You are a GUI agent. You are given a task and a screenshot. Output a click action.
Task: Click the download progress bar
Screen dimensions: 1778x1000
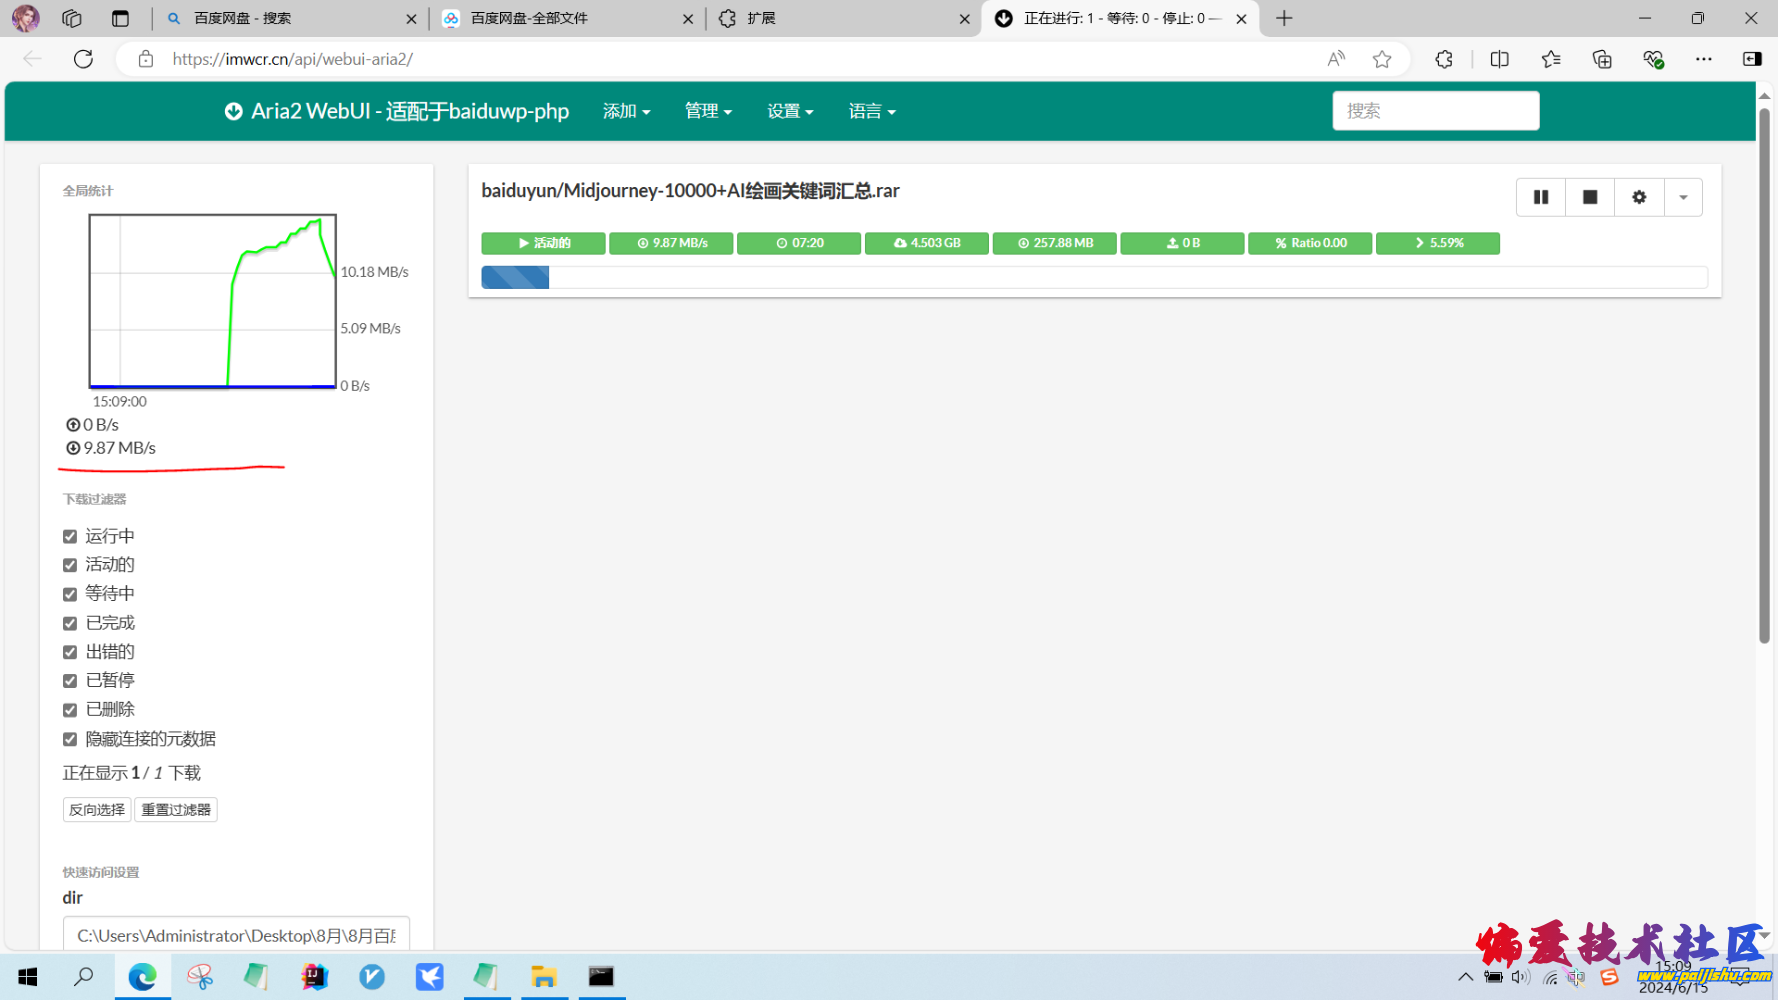1093,277
